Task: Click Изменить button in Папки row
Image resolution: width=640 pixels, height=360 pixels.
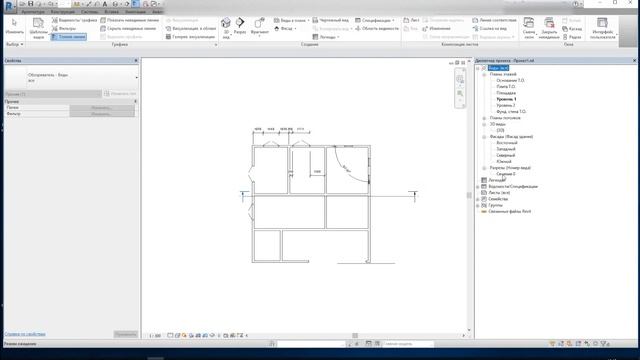Action: [x=102, y=108]
